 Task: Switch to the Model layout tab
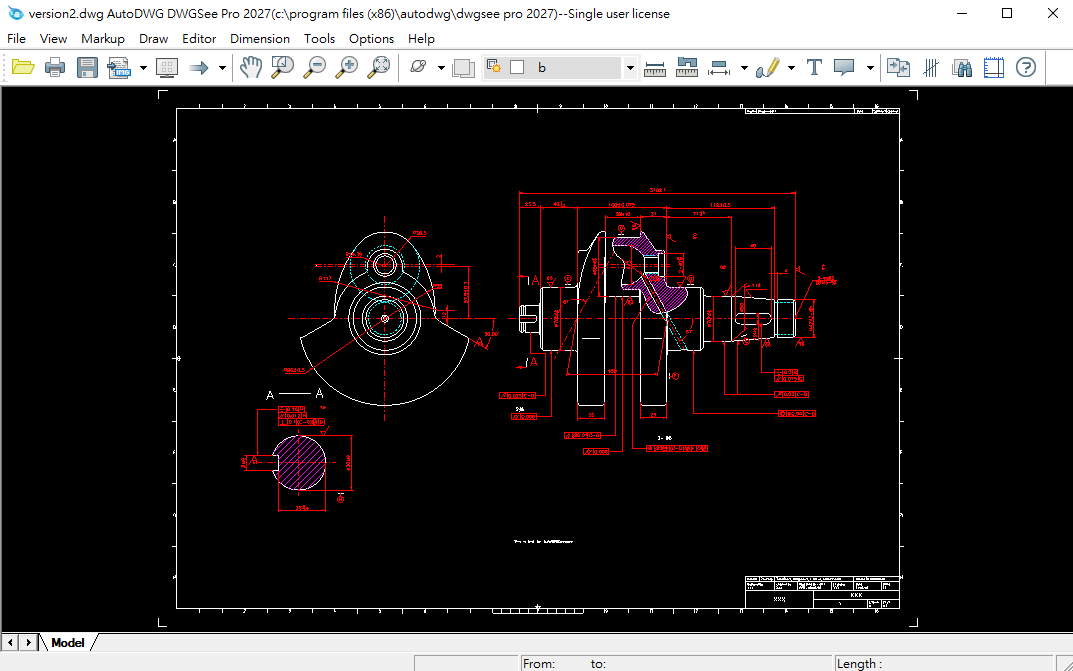click(x=68, y=642)
